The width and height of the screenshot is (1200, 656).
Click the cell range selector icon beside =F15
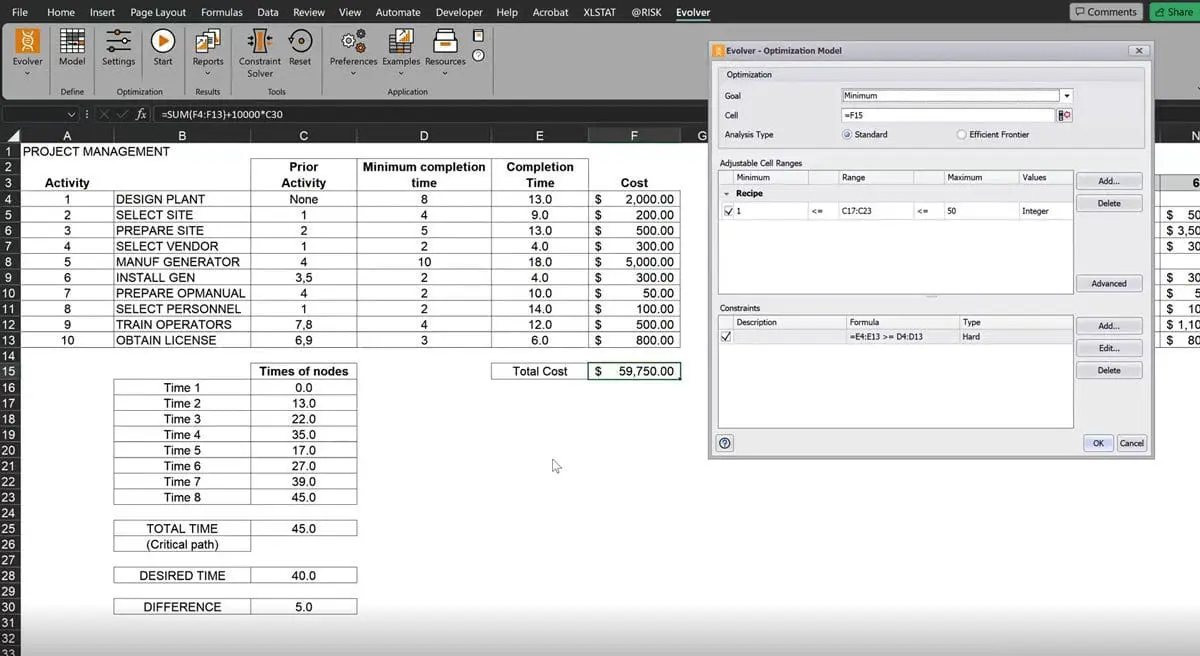1064,116
